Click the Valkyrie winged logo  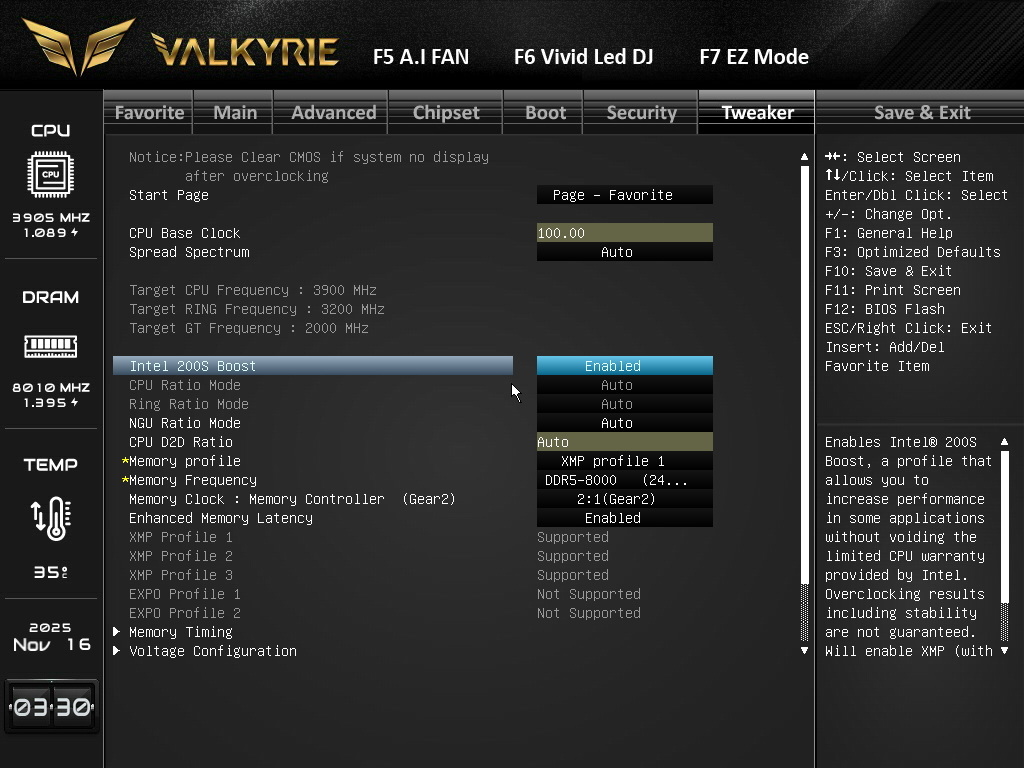78,47
